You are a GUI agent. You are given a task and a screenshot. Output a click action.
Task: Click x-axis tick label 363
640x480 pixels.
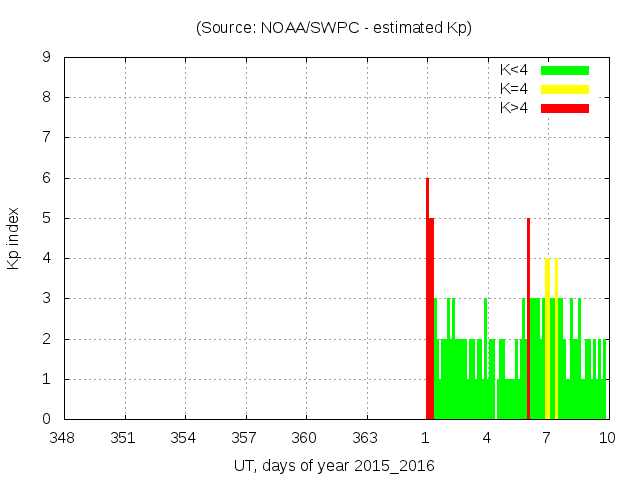pyautogui.click(x=366, y=438)
